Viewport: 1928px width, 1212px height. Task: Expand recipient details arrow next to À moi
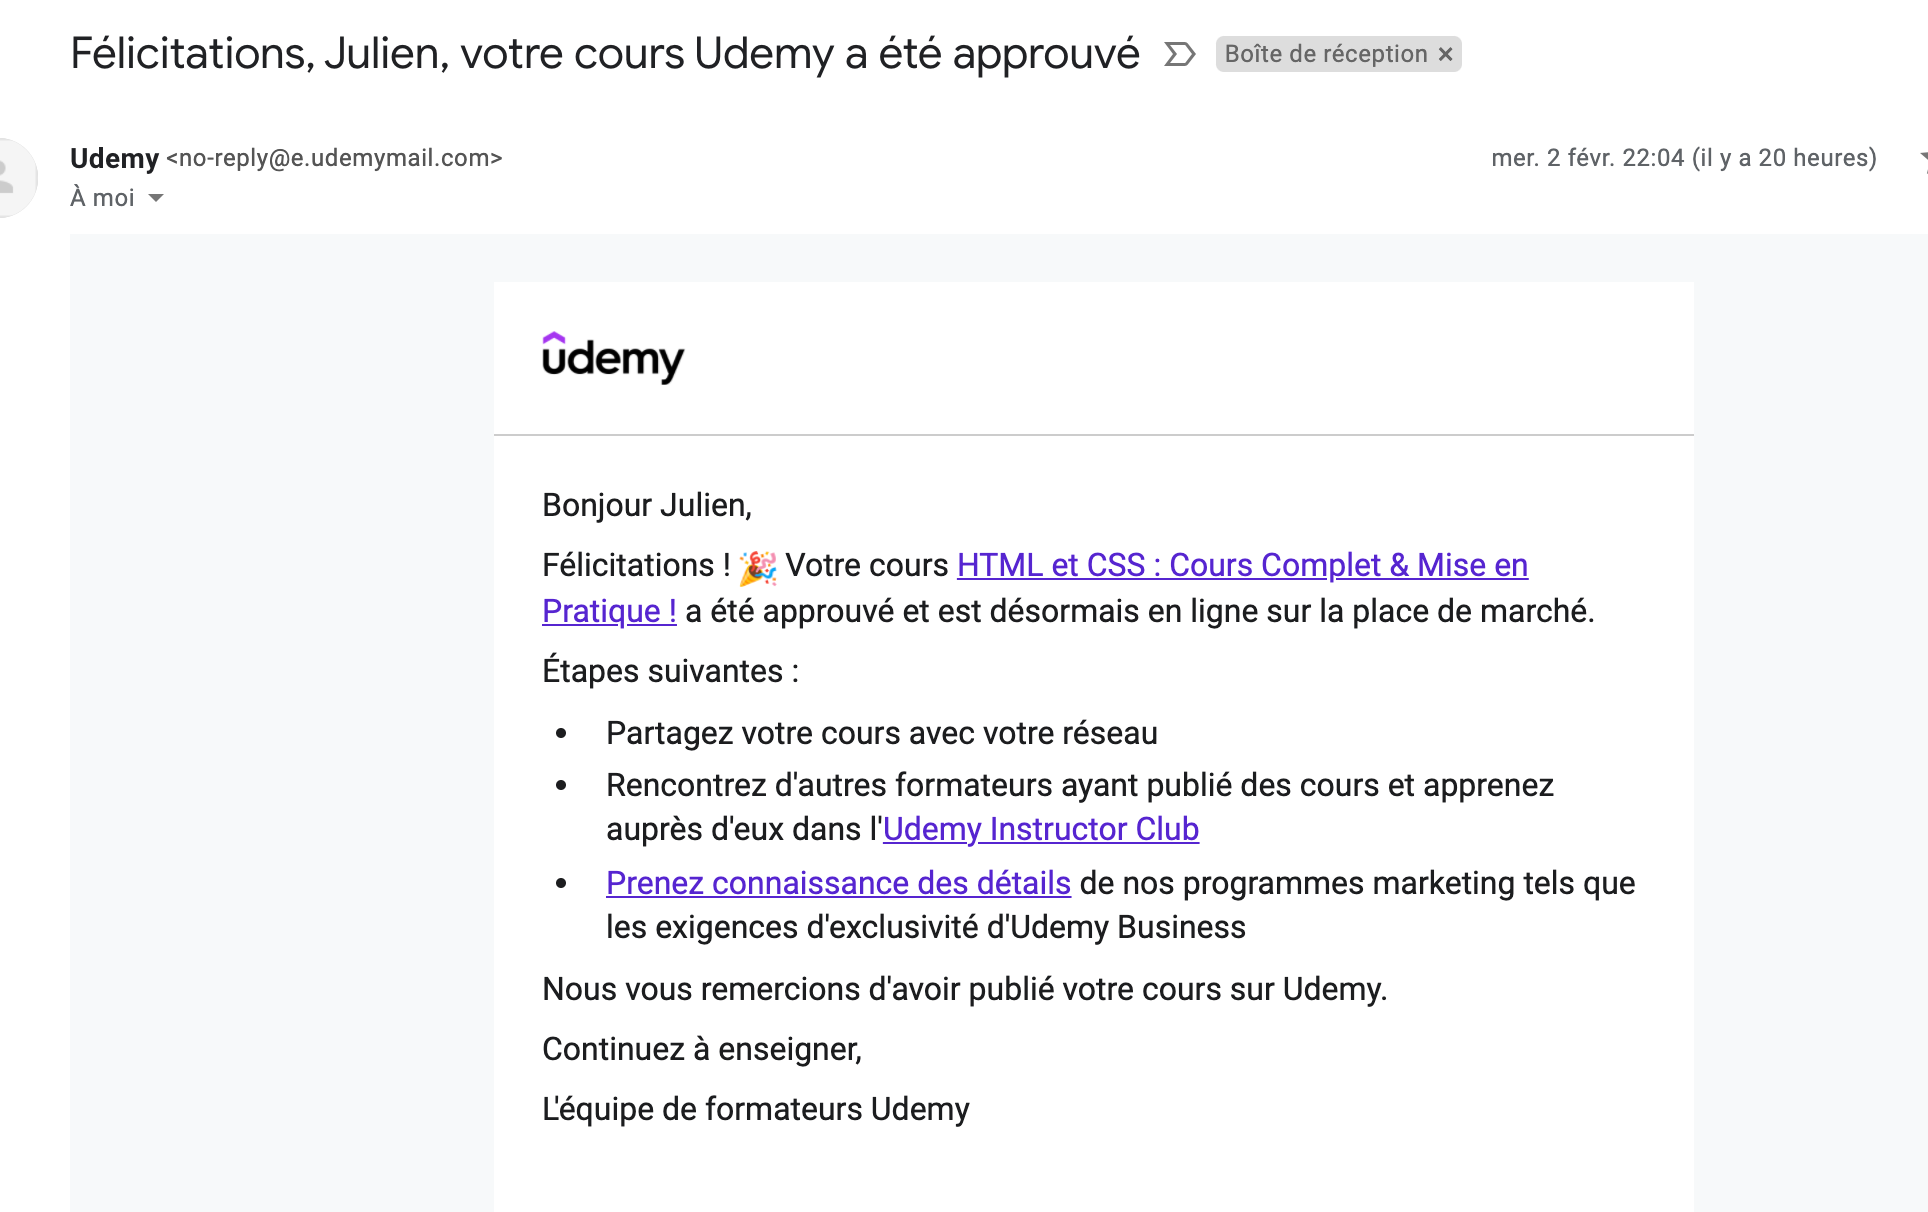coord(156,198)
